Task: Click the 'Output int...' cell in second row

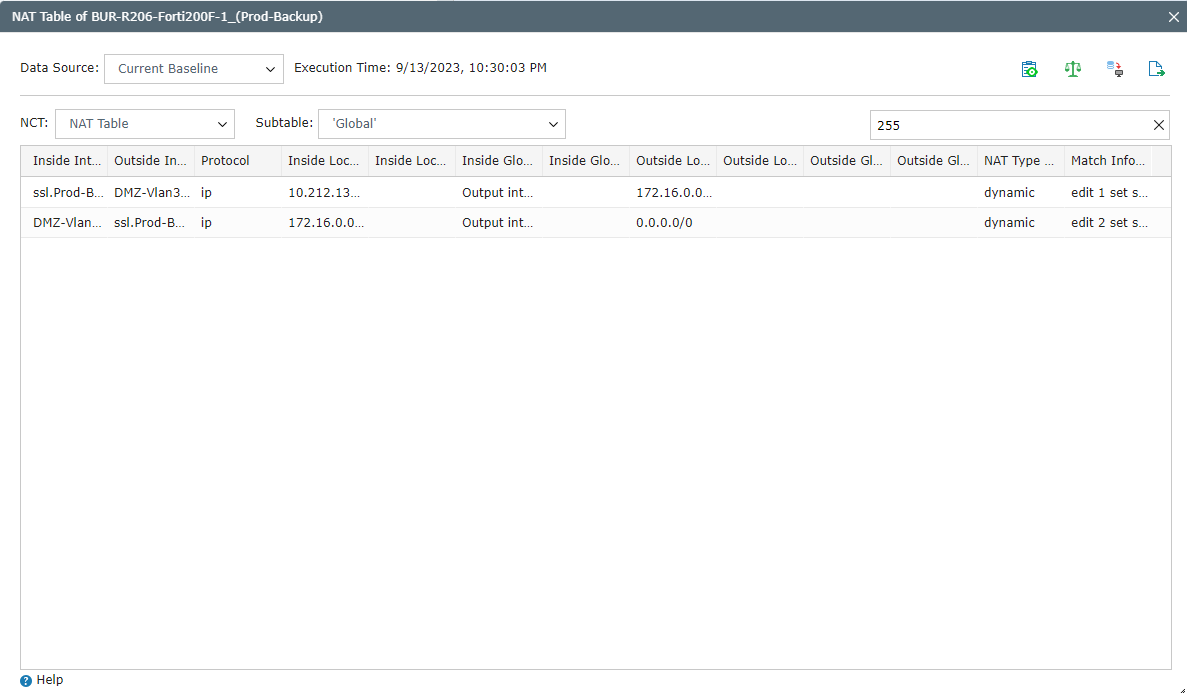Action: point(497,223)
